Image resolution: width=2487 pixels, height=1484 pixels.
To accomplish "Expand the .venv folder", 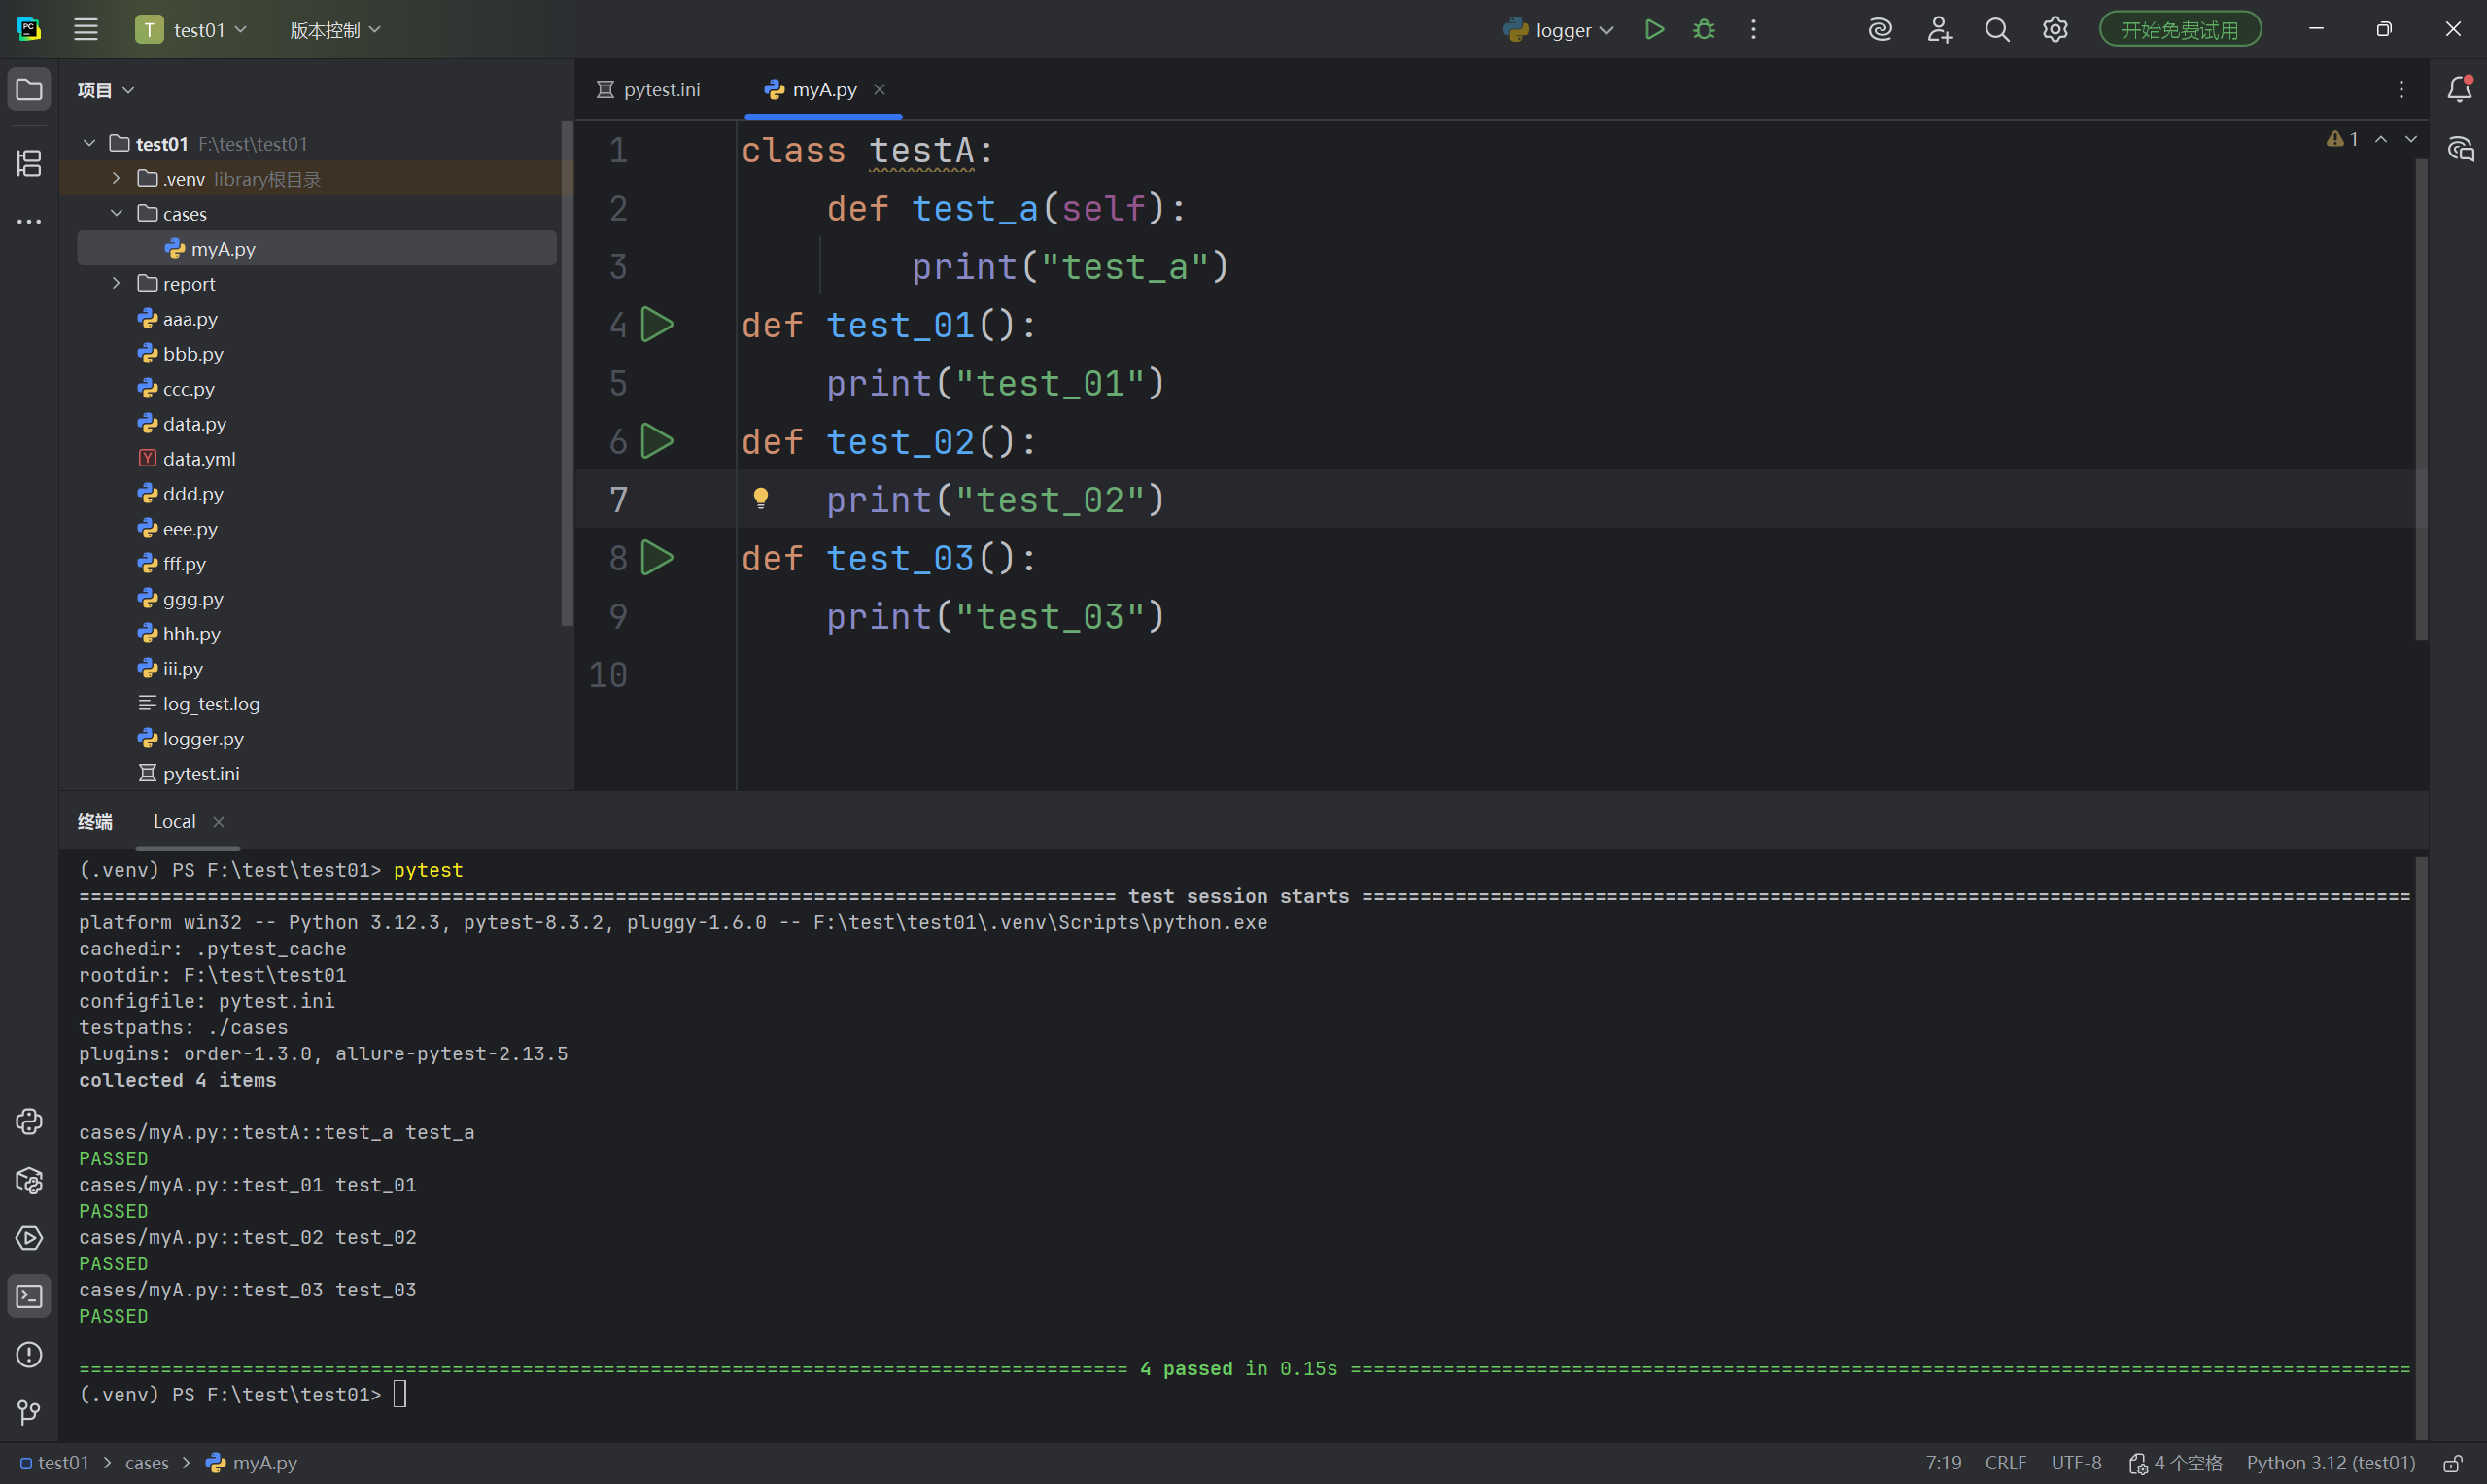I will coord(117,179).
